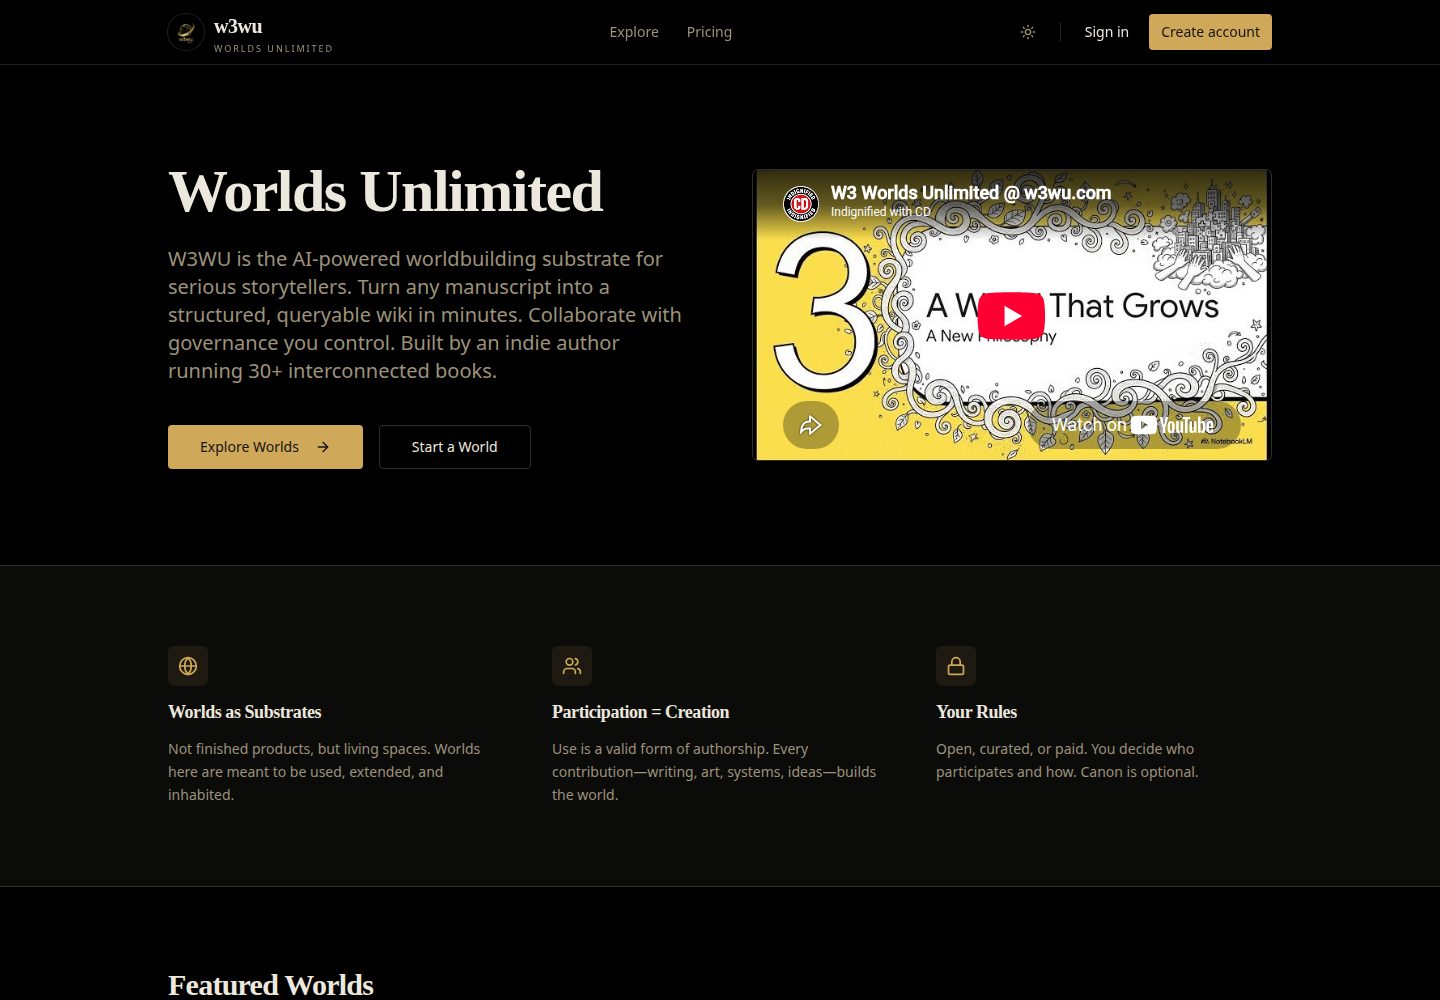This screenshot has height=1000, width=1440.
Task: Open the Pricing nav item
Action: click(x=709, y=32)
